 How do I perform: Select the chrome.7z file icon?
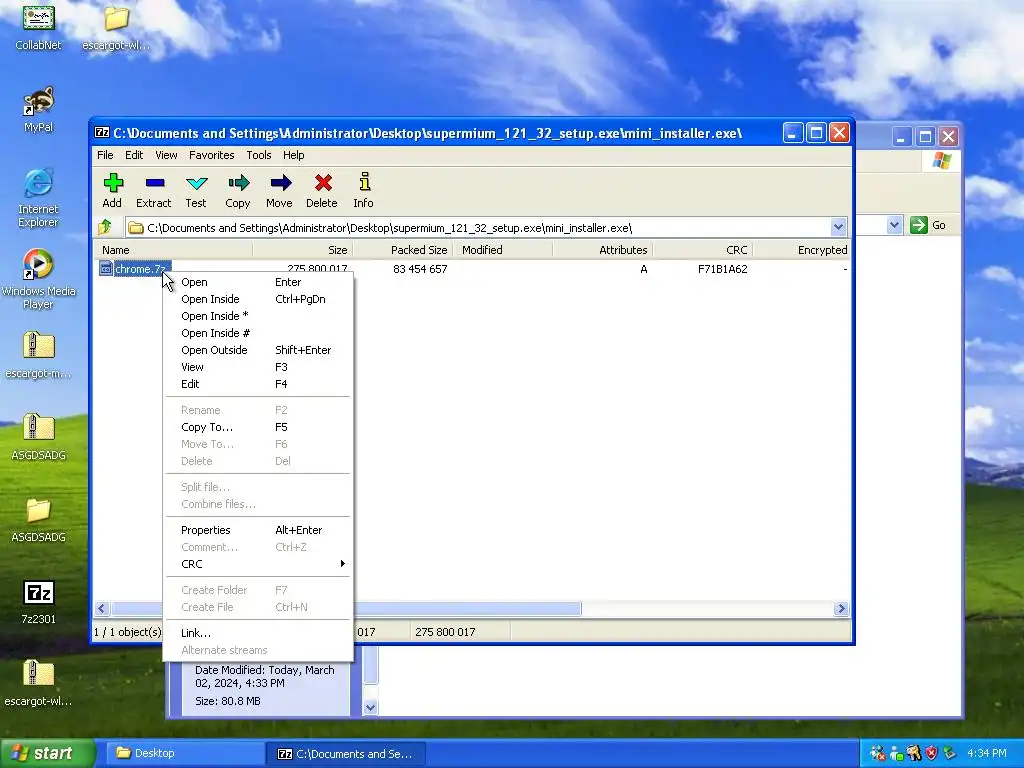click(106, 268)
